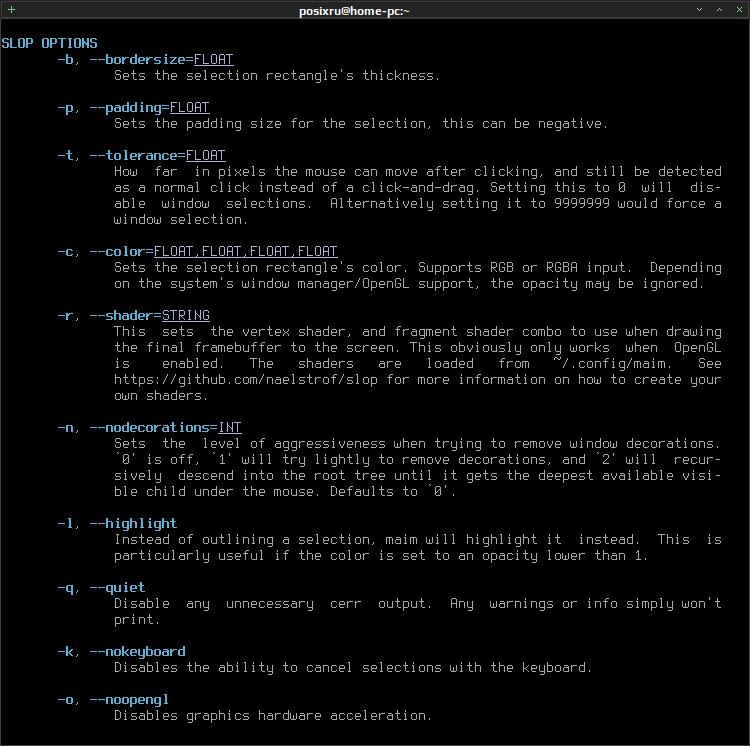This screenshot has width=750, height=746.
Task: Click the --quiet option
Action: 118,588
